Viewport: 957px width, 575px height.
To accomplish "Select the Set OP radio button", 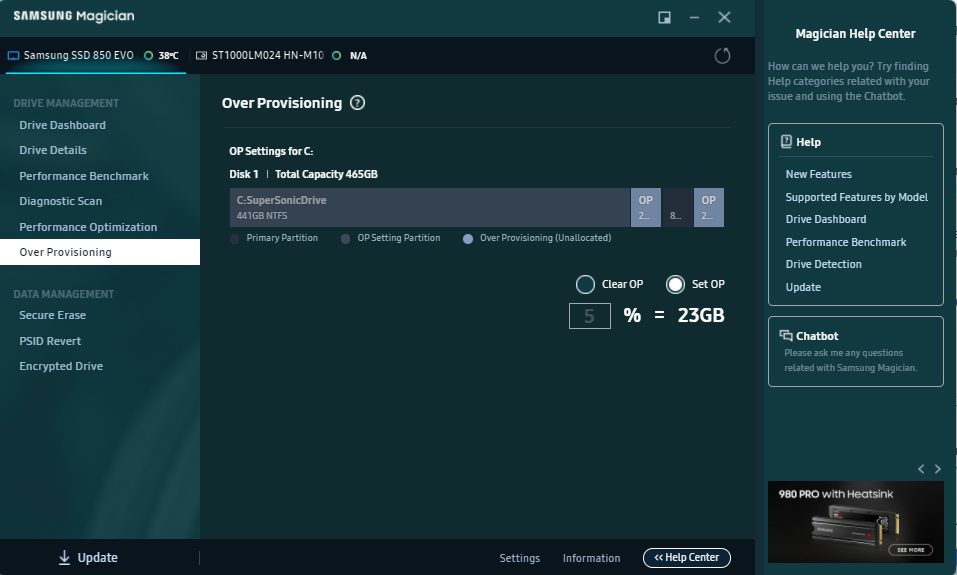I will click(675, 284).
